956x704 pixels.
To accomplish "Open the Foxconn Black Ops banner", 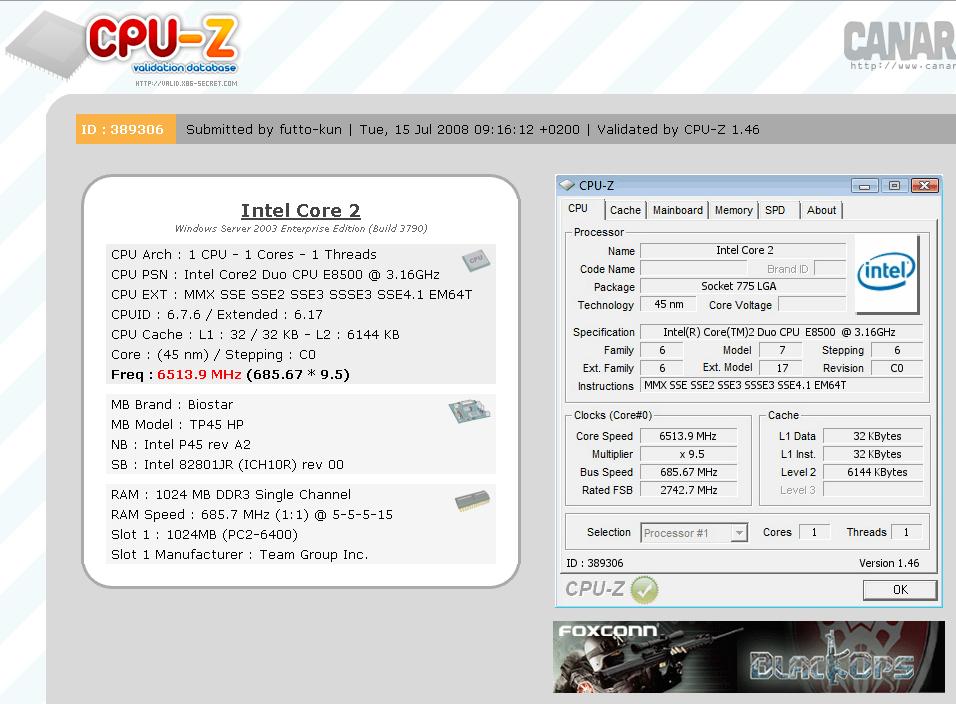I will point(749,657).
